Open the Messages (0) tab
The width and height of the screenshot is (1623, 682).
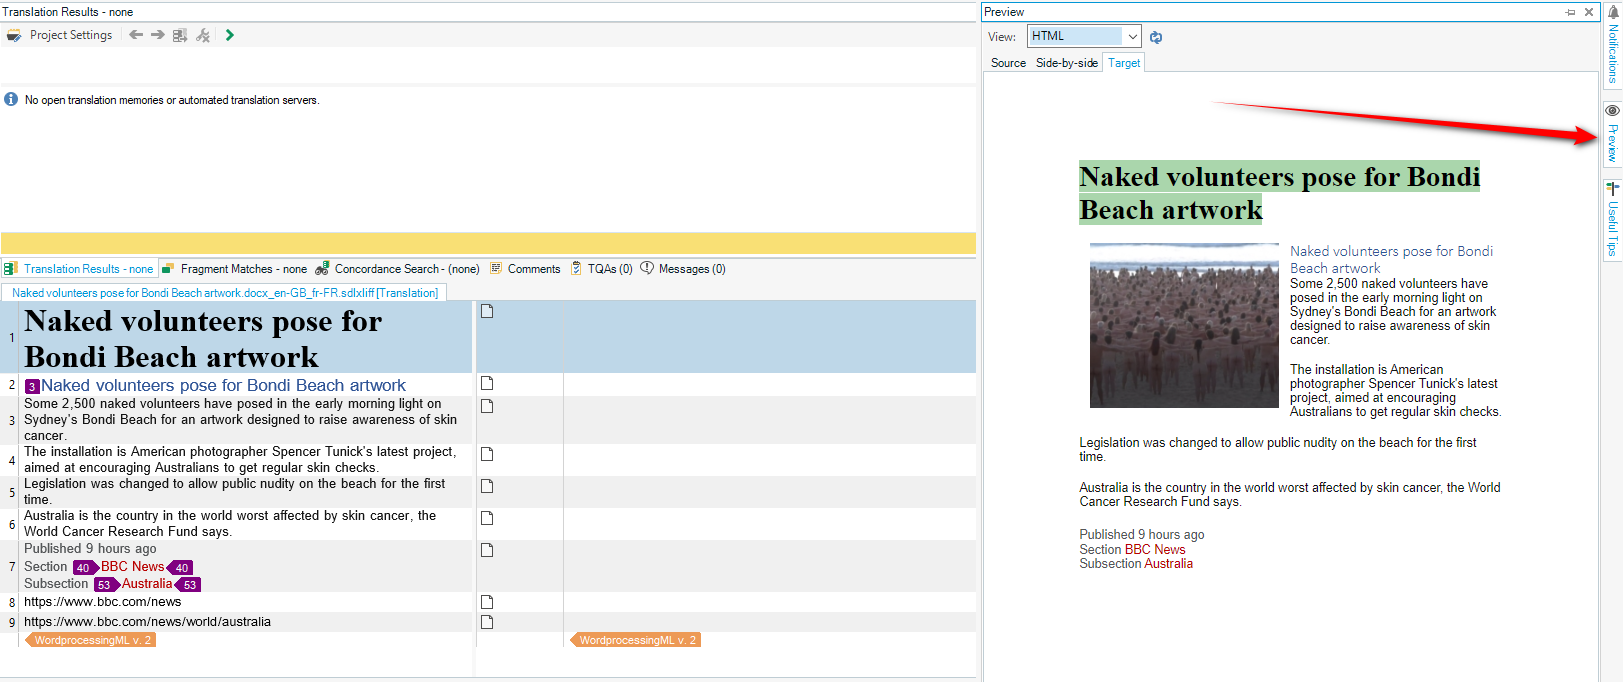point(683,269)
